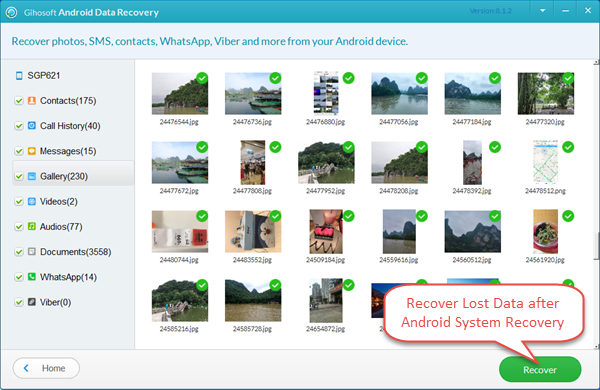Select the 24478512.png map thumbnail
600x390 pixels.
pyautogui.click(x=545, y=163)
